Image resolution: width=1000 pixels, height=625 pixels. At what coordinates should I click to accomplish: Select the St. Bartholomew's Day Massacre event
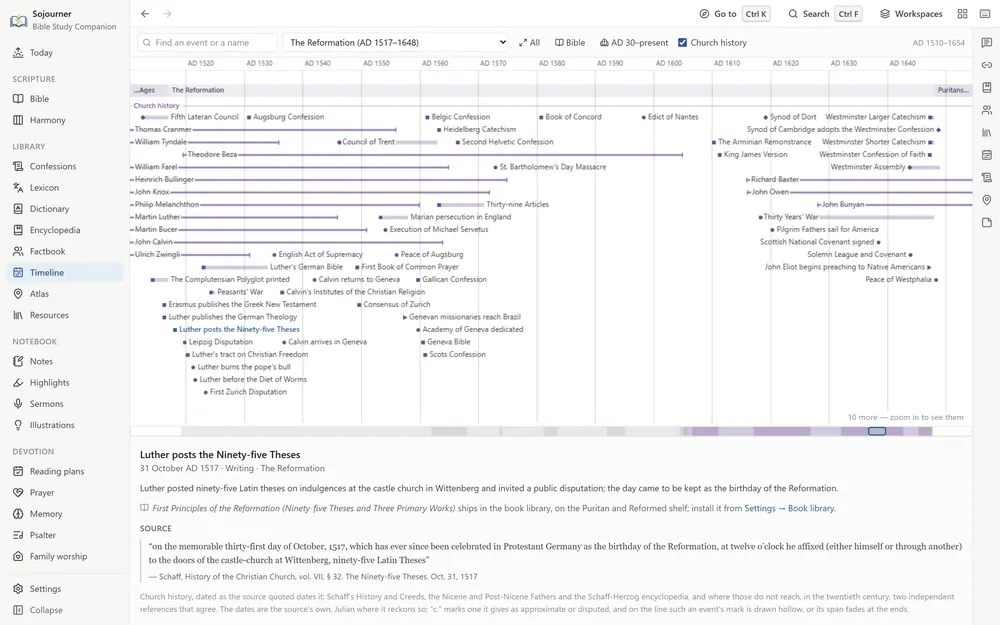click(x=550, y=167)
